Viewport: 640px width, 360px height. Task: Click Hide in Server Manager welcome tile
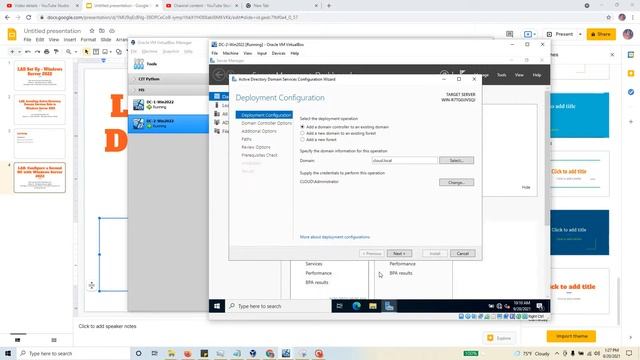coord(526,187)
